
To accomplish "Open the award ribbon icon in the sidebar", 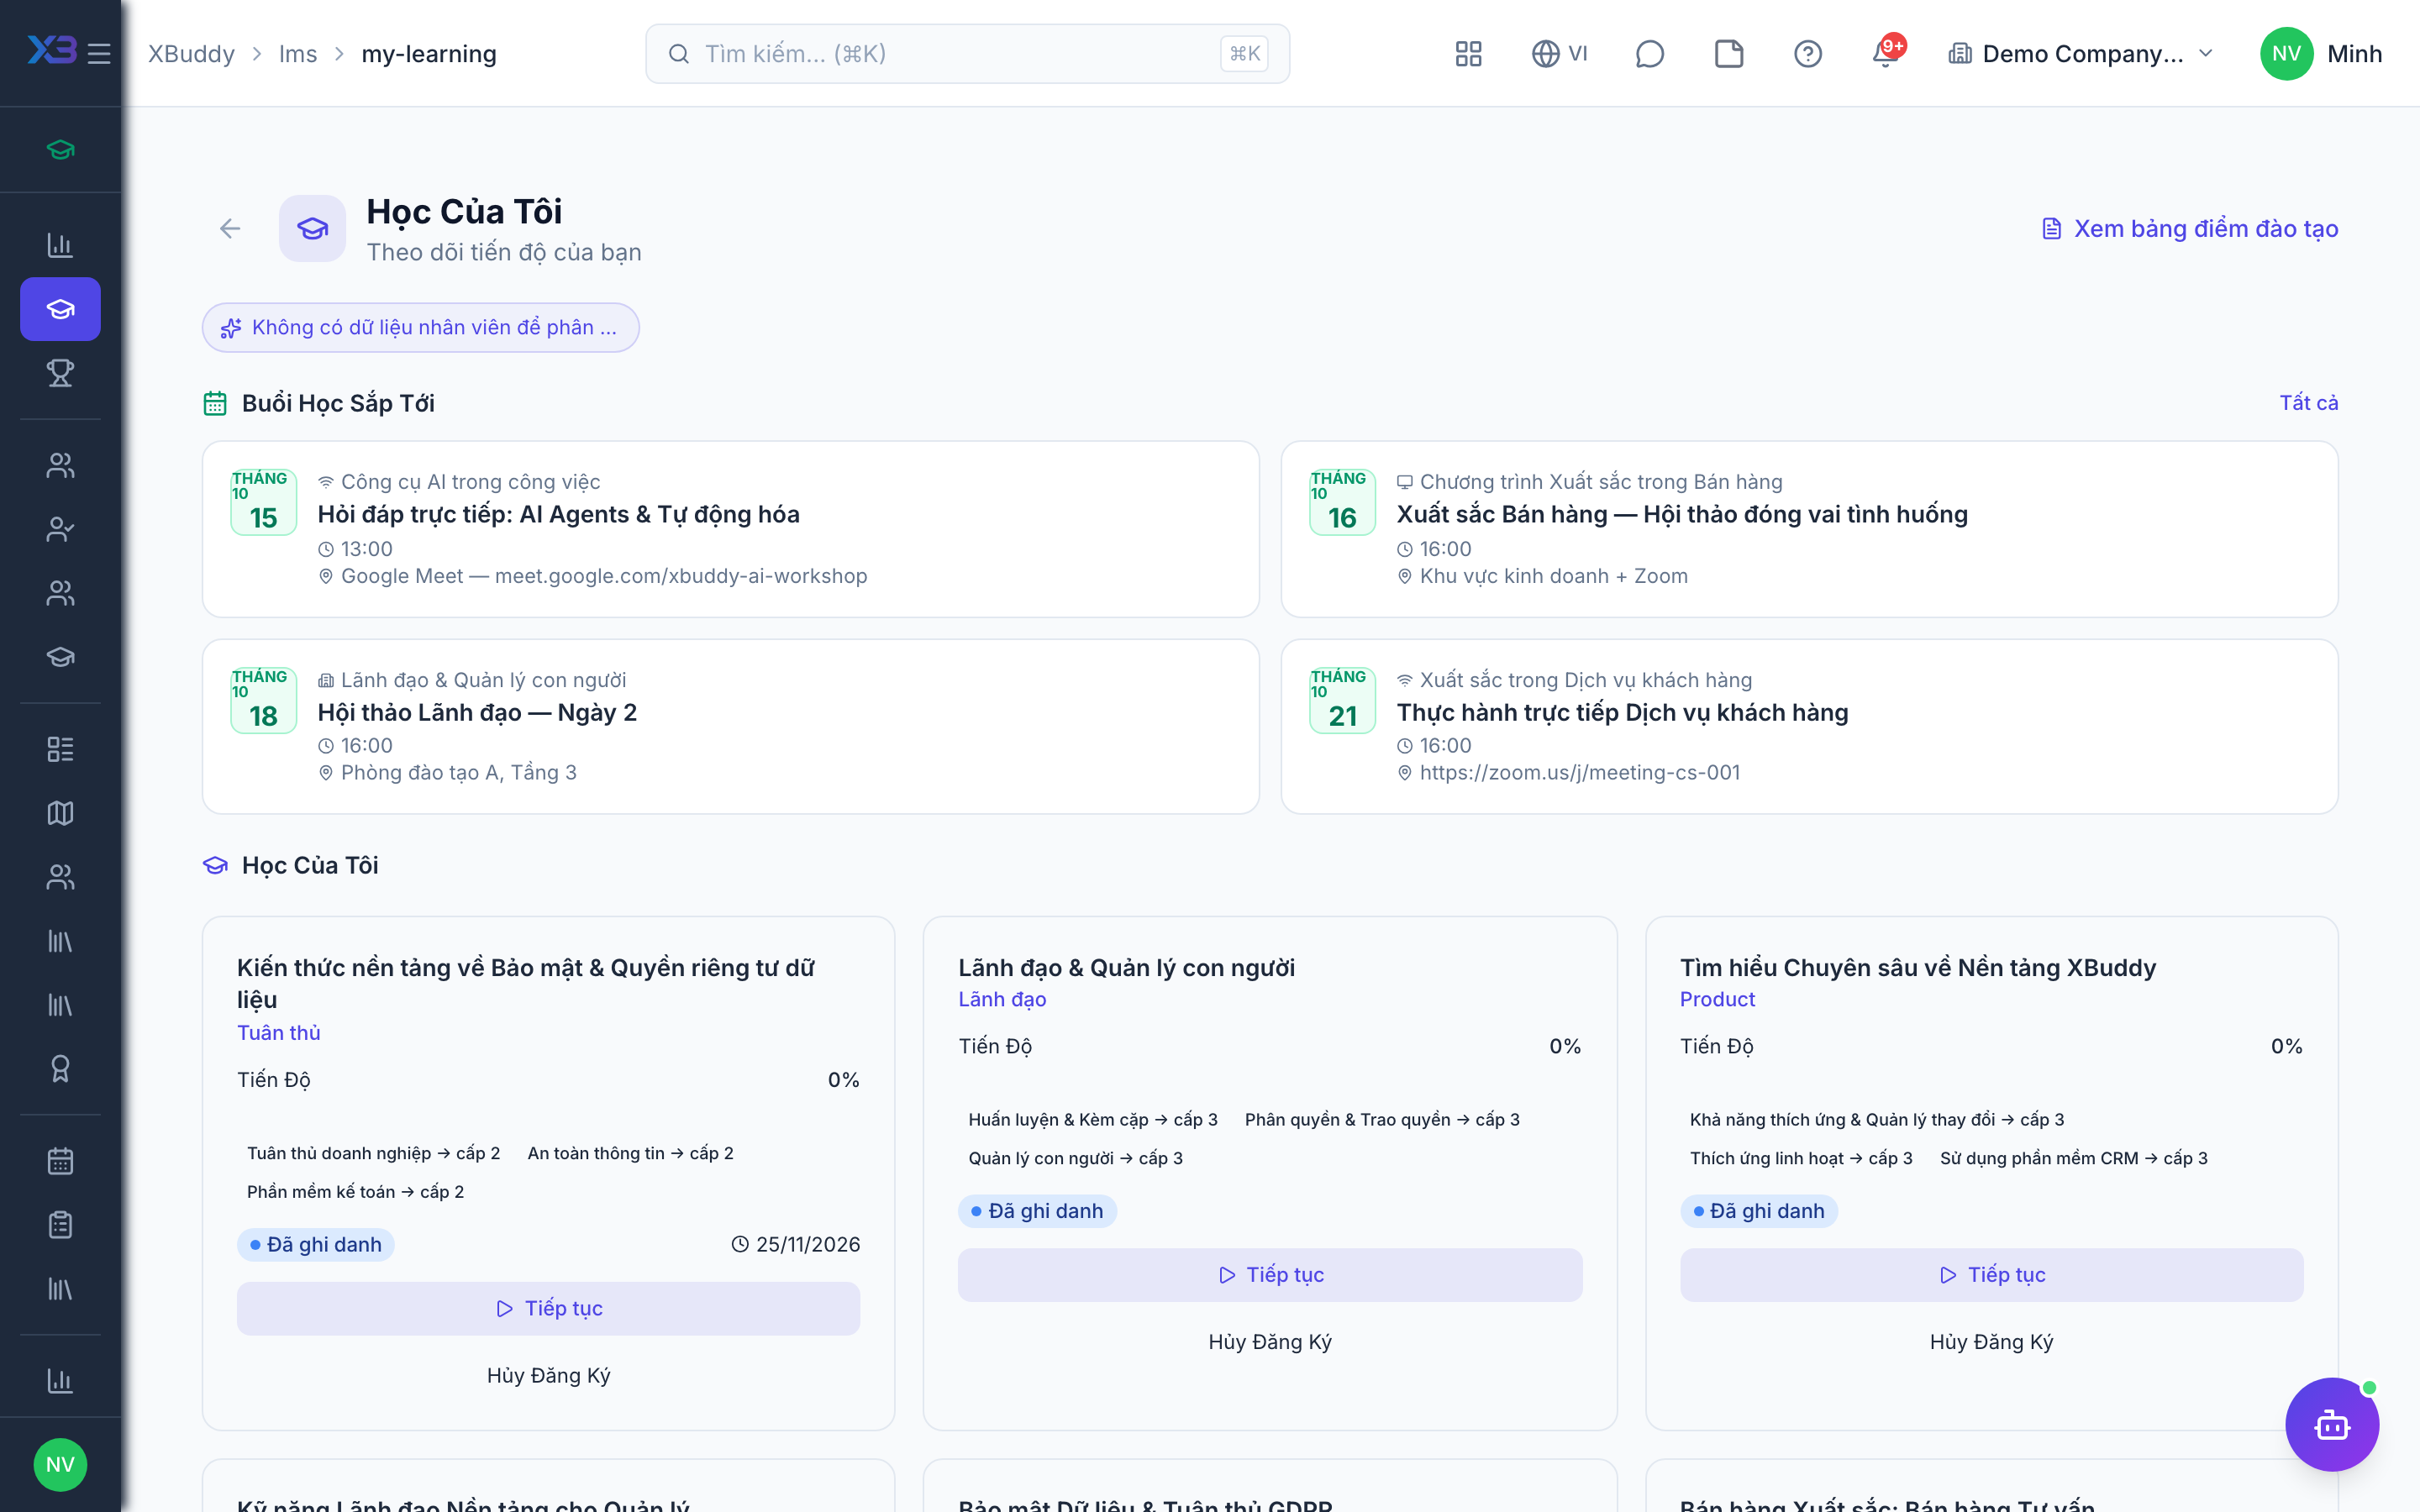I will (60, 1069).
